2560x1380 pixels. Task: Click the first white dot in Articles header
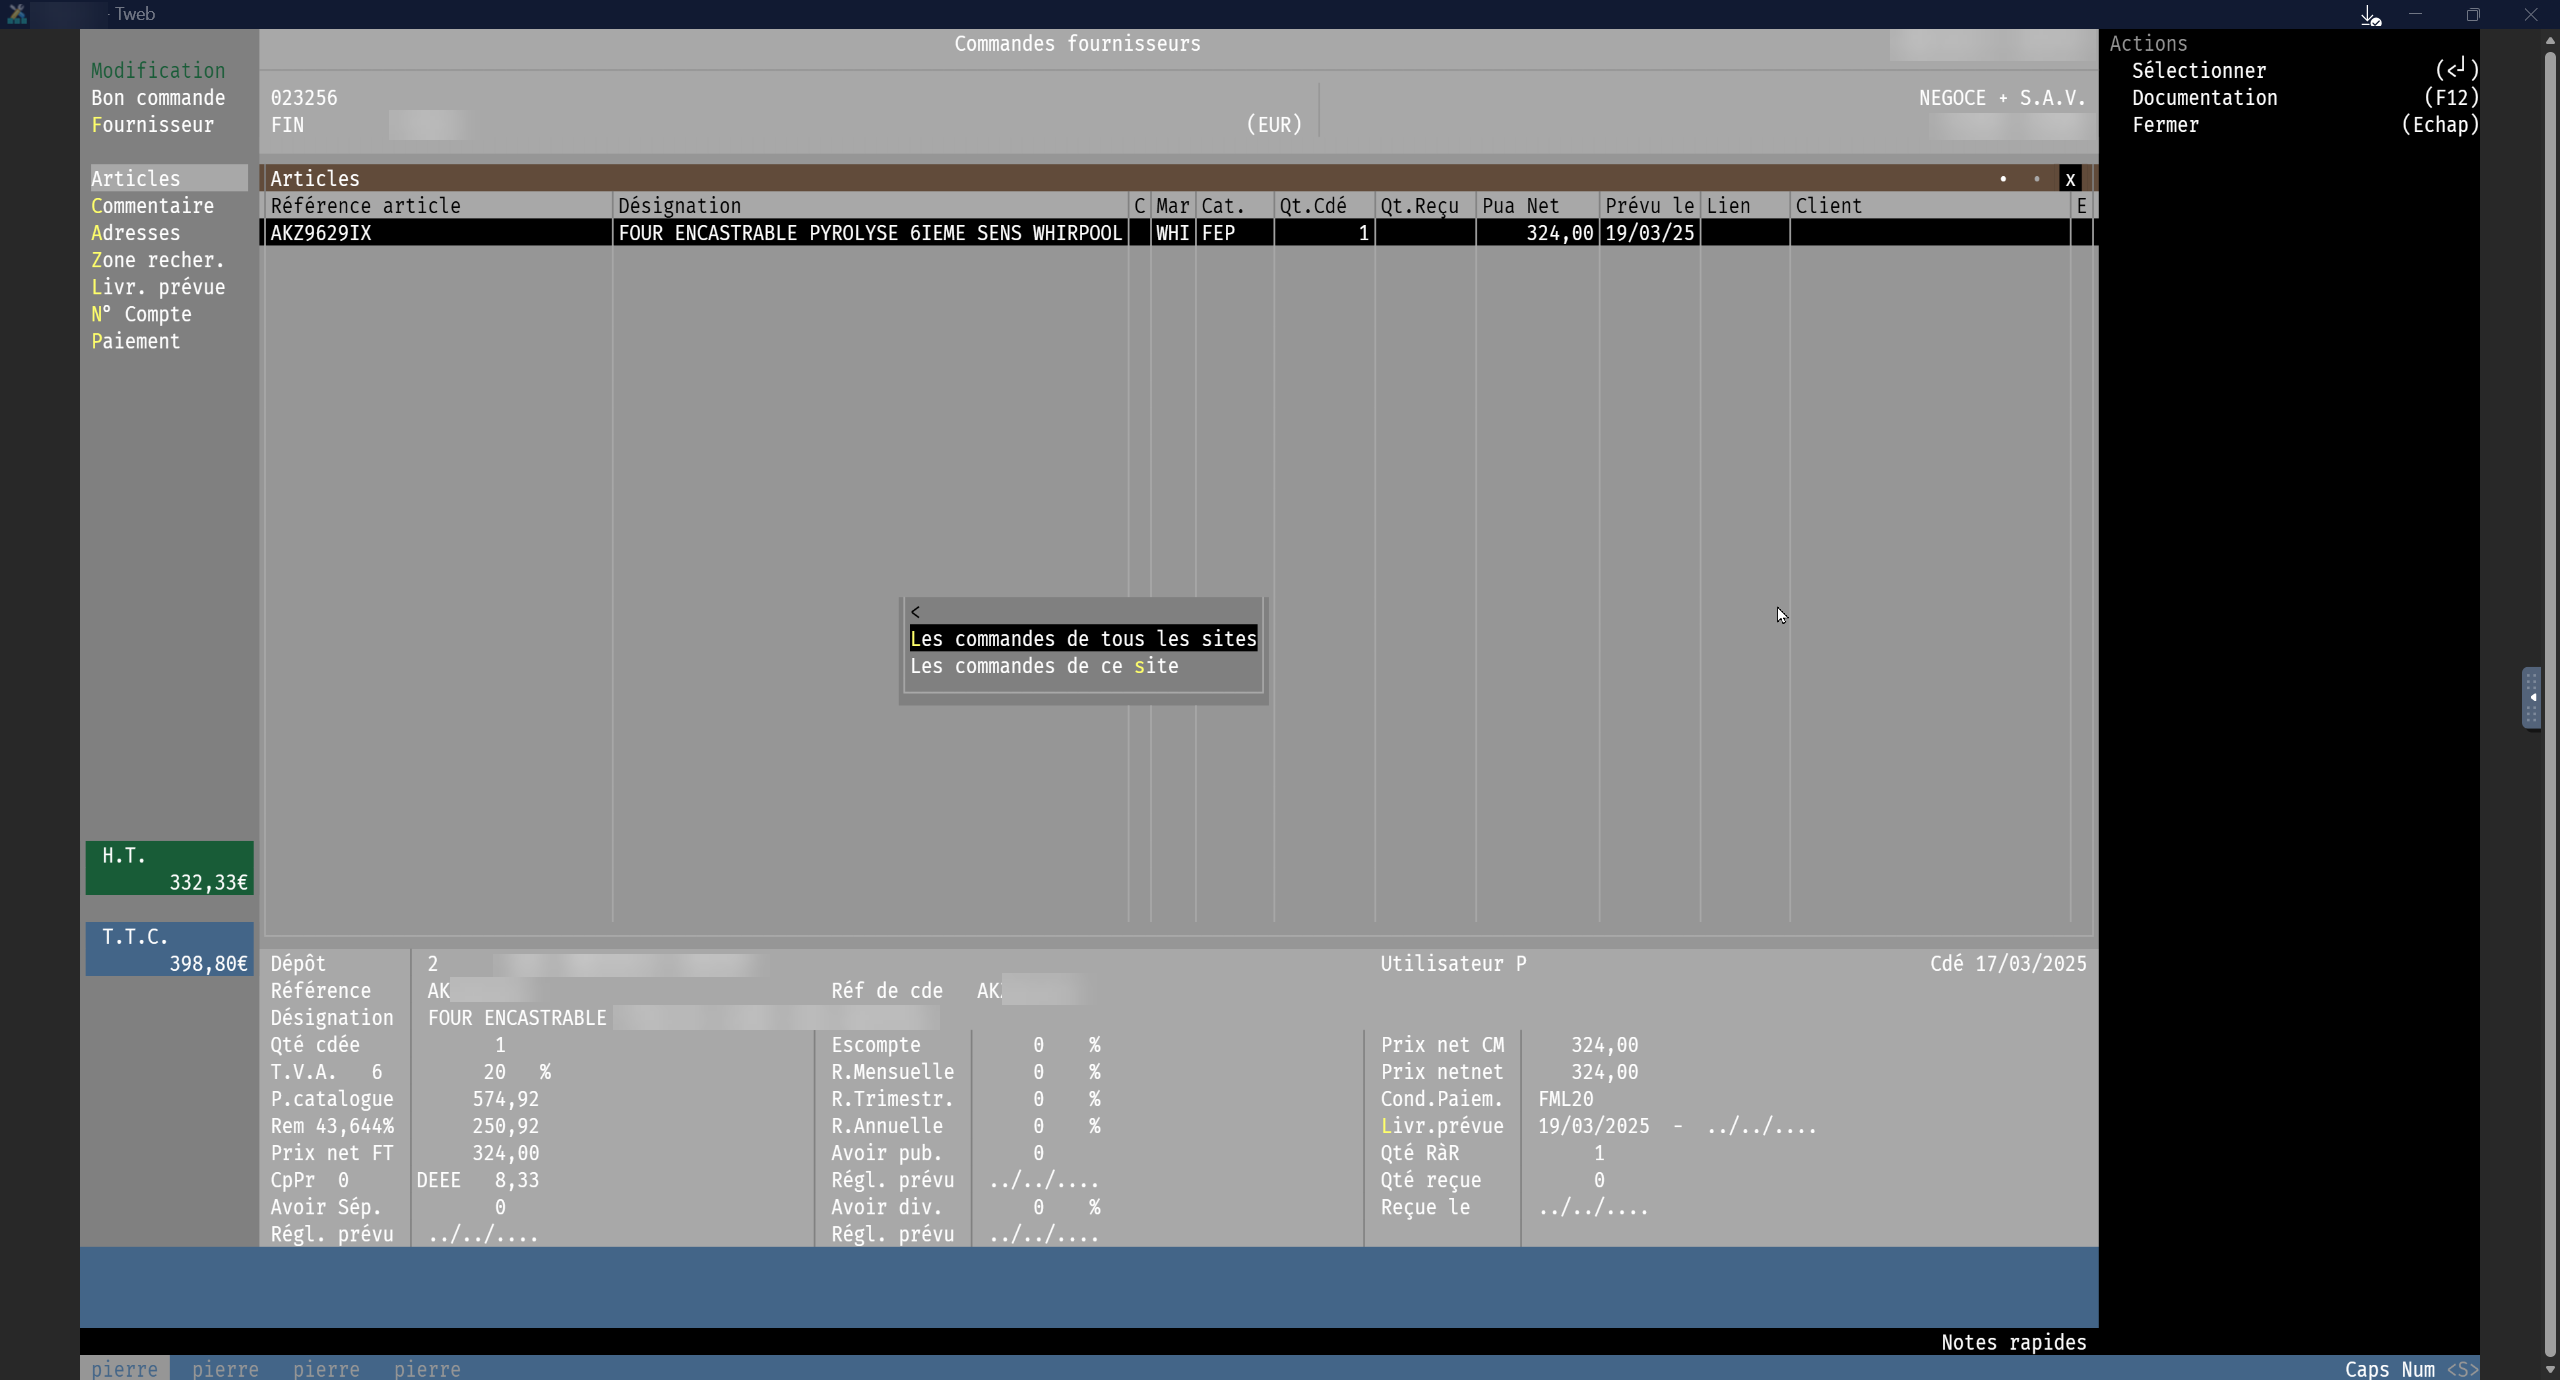[2003, 179]
